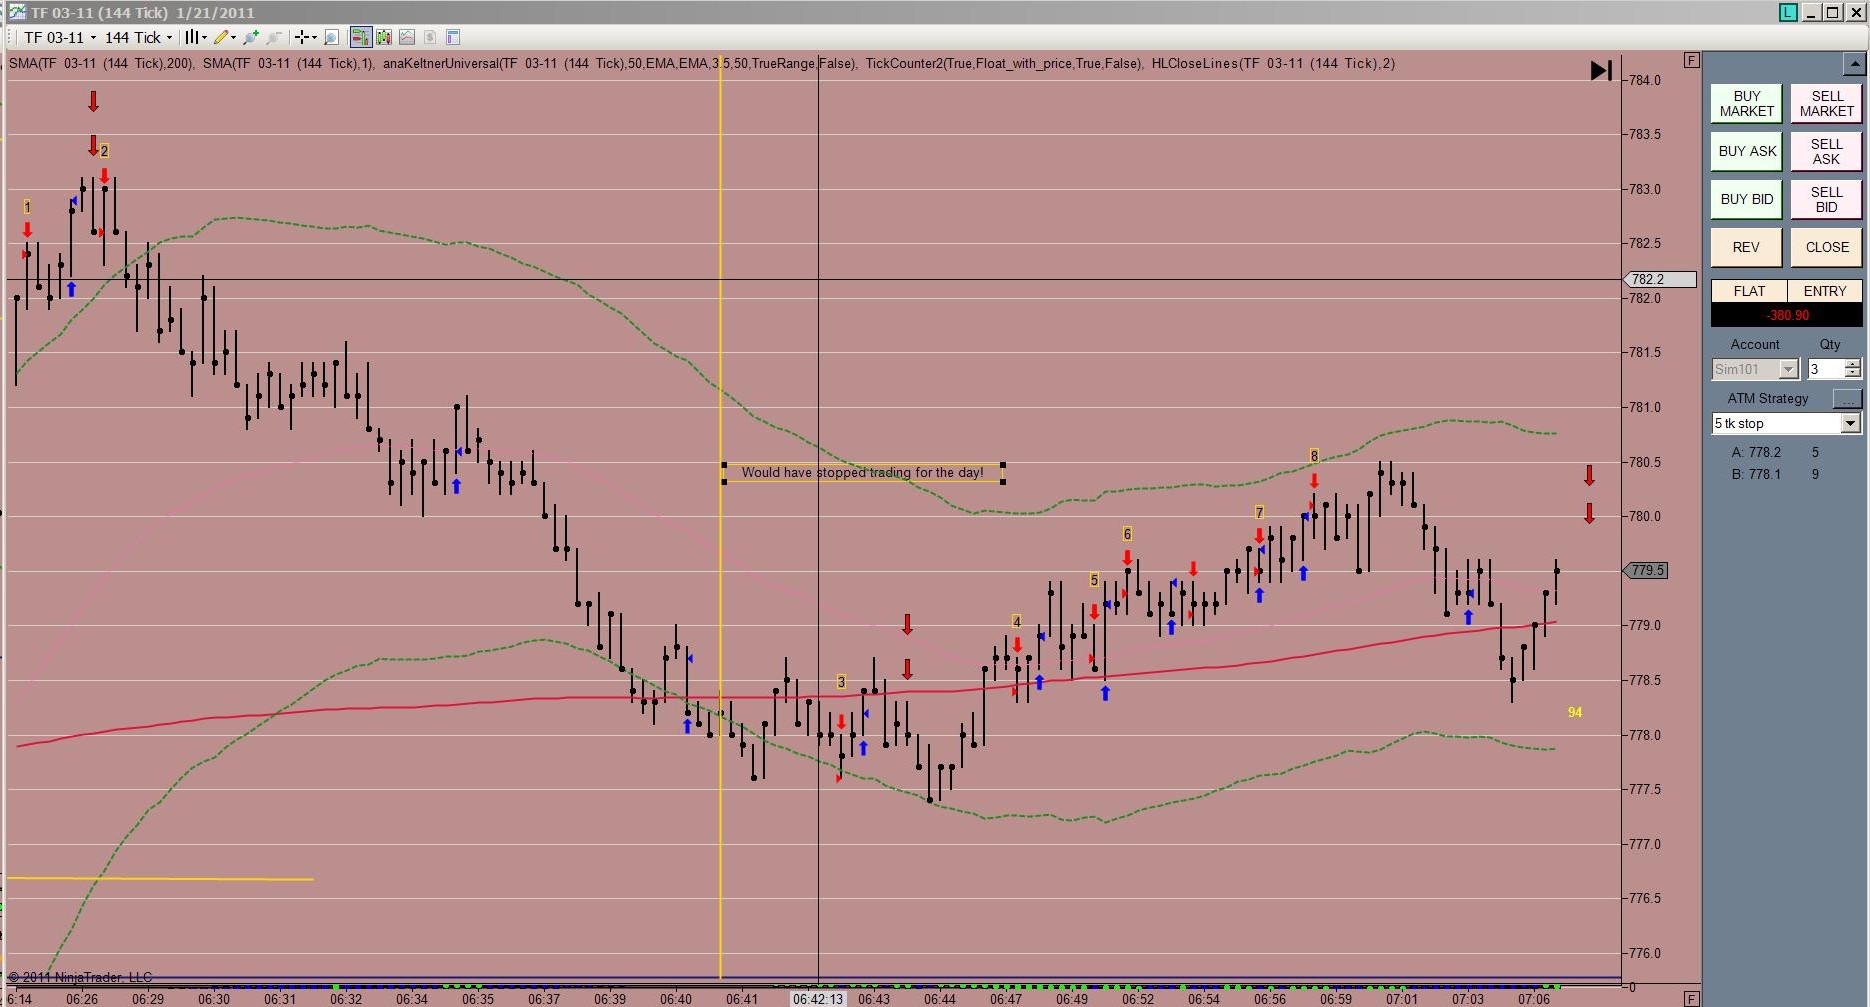Collapse the Chart Trader panel arrow
This screenshot has height=1007, width=1870.
pos(1853,64)
